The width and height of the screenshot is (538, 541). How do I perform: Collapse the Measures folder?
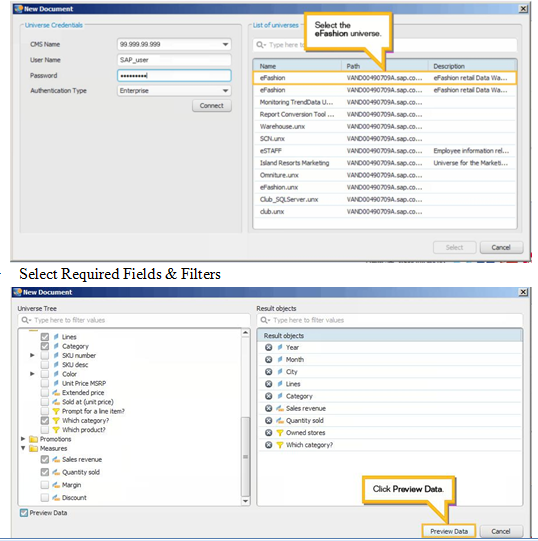tap(23, 448)
